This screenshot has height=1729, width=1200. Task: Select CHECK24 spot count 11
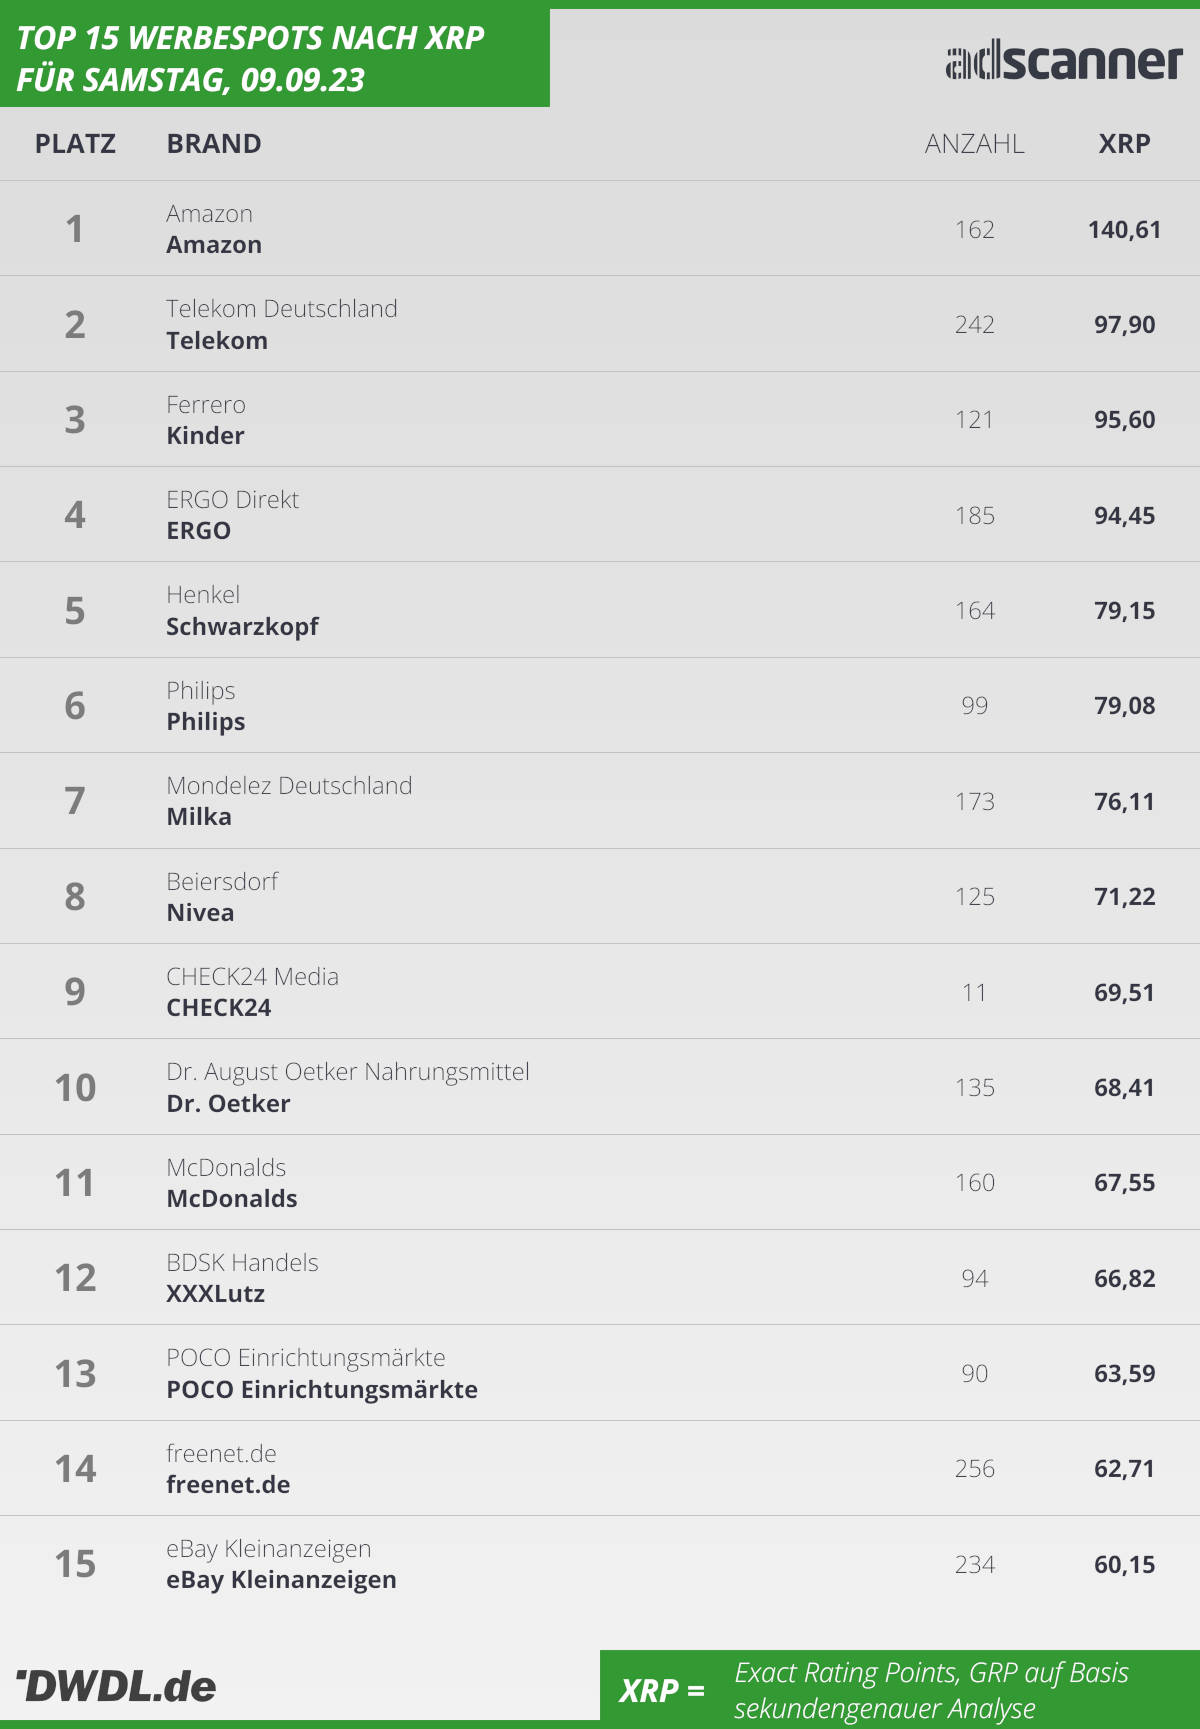click(974, 993)
